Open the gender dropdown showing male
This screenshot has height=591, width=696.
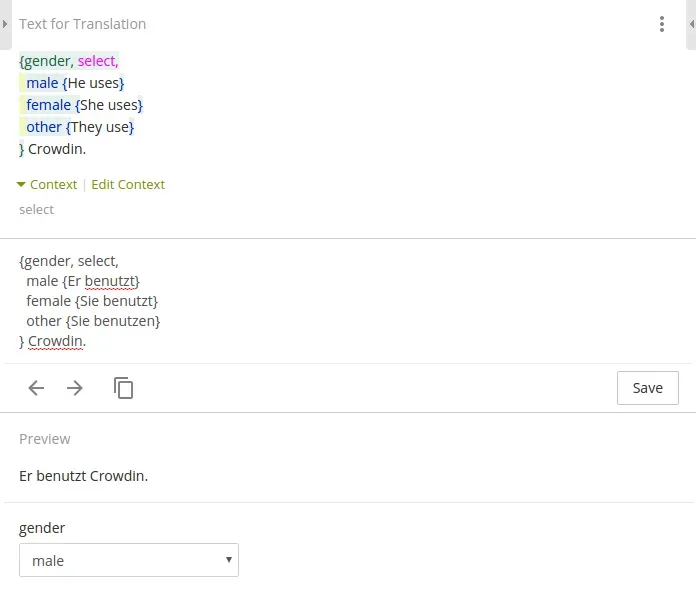click(x=128, y=561)
